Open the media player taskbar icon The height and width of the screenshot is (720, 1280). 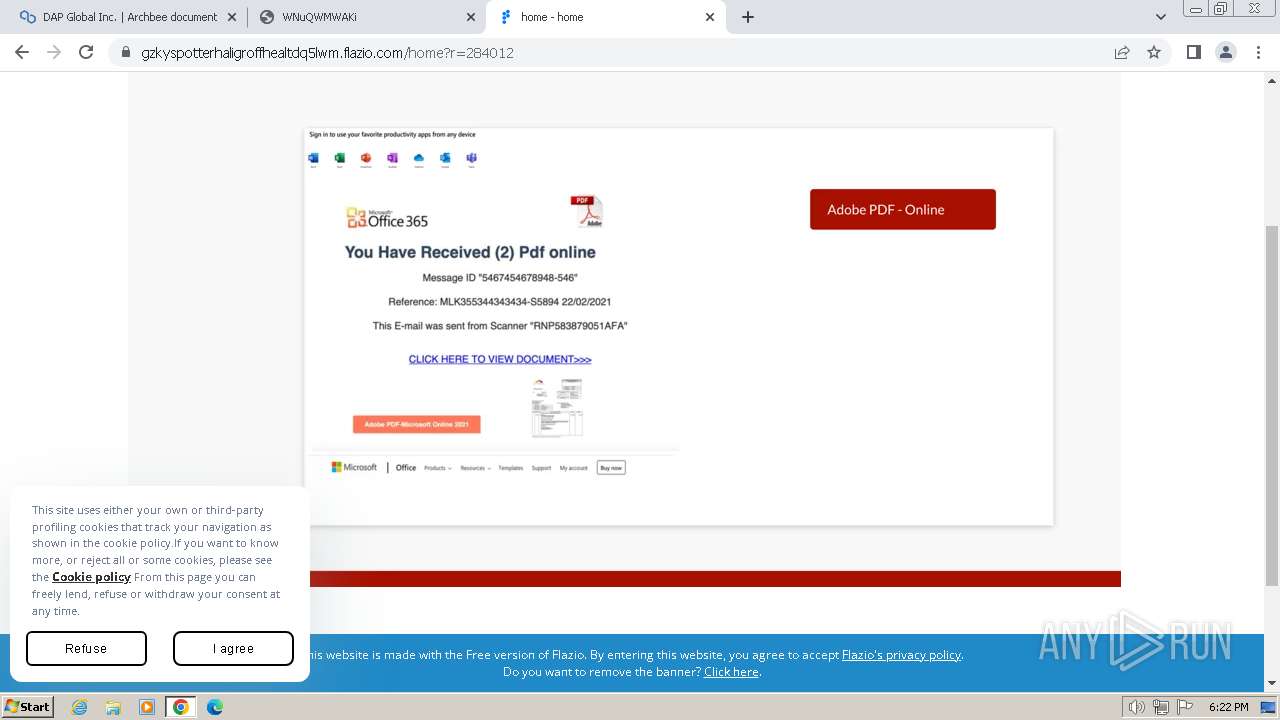click(x=147, y=707)
